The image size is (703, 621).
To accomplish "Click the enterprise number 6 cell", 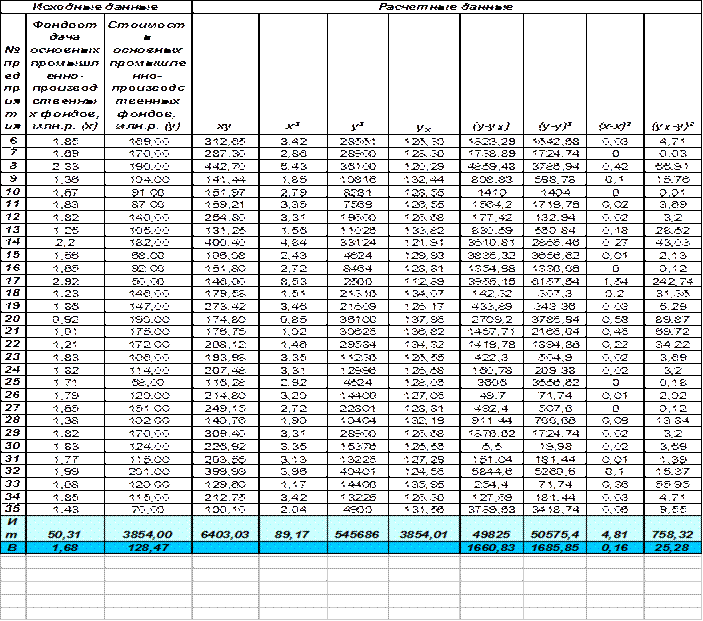I will (13, 141).
